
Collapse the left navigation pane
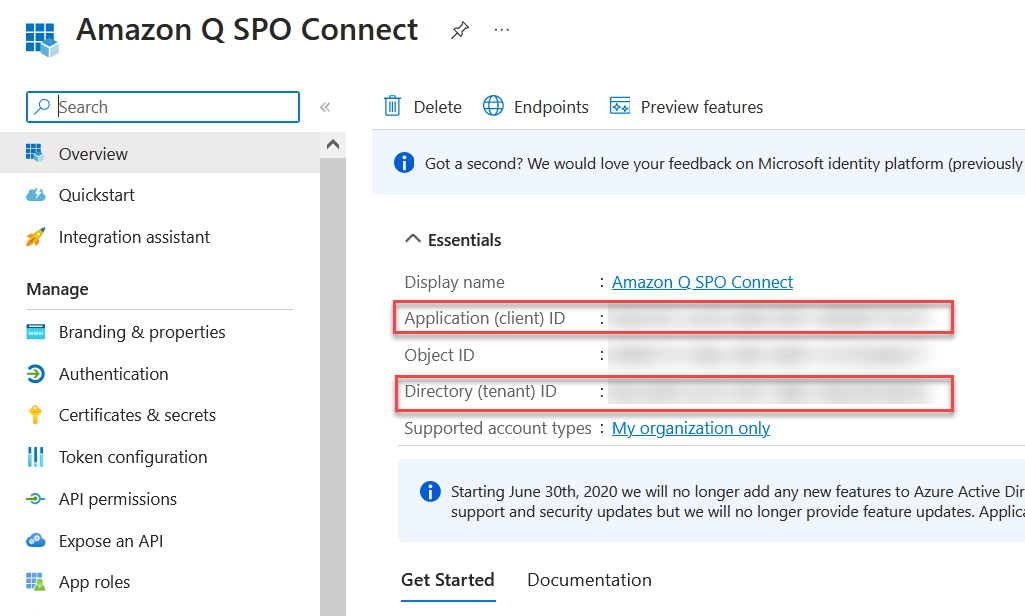324,106
